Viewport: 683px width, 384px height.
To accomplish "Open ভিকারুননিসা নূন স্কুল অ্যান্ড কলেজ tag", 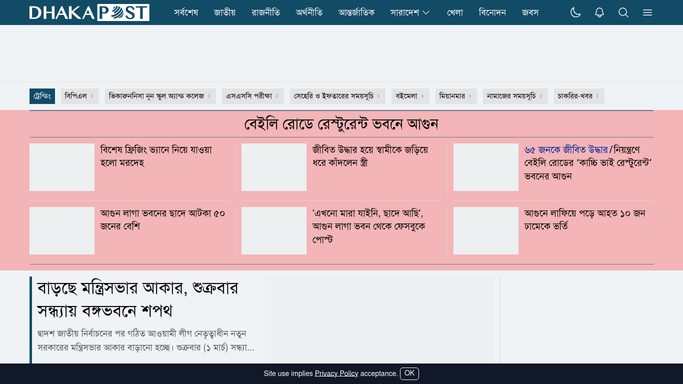I will (160, 96).
